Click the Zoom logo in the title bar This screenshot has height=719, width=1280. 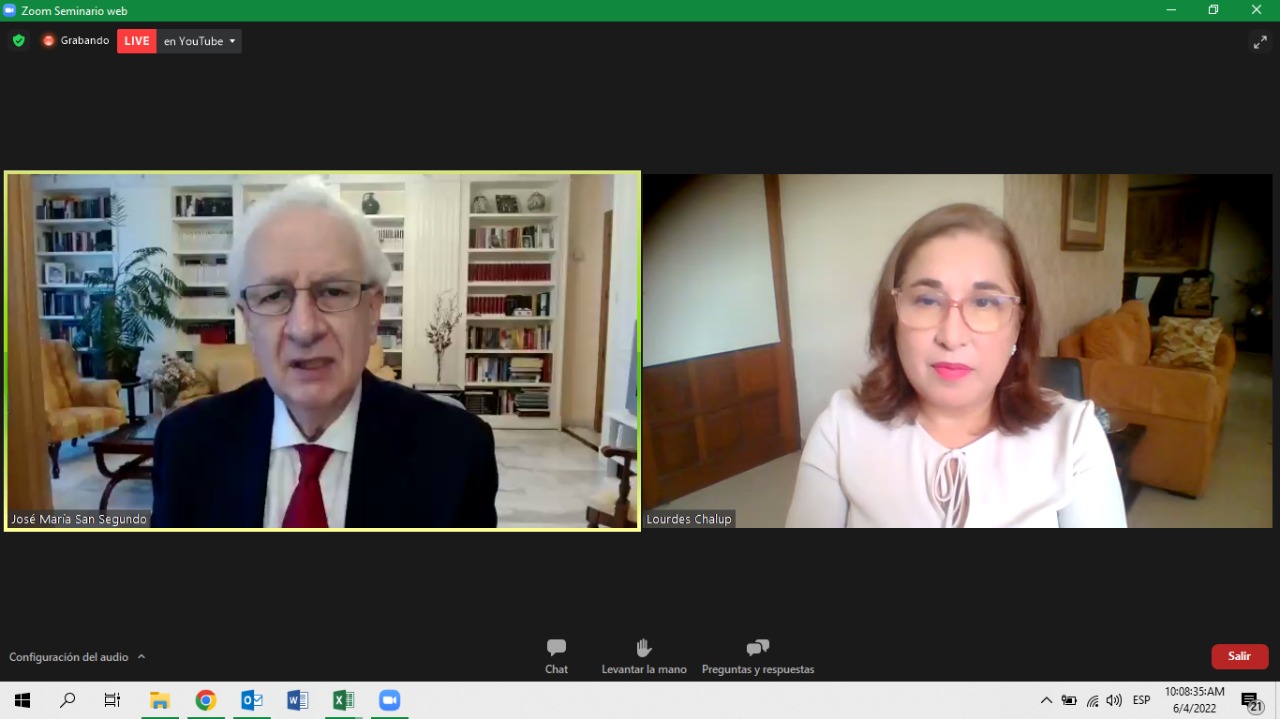(10, 10)
